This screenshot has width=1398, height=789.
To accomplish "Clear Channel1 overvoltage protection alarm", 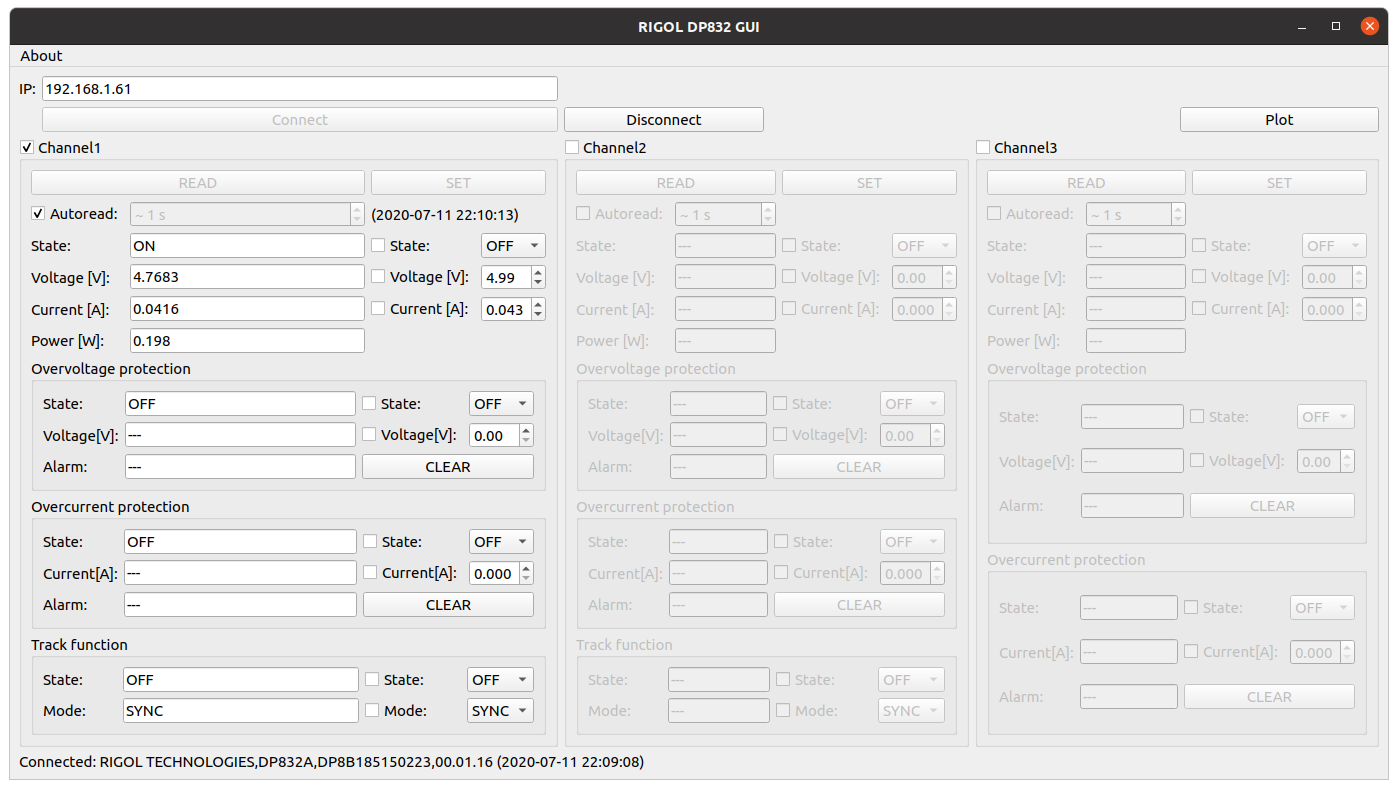I will [x=448, y=467].
